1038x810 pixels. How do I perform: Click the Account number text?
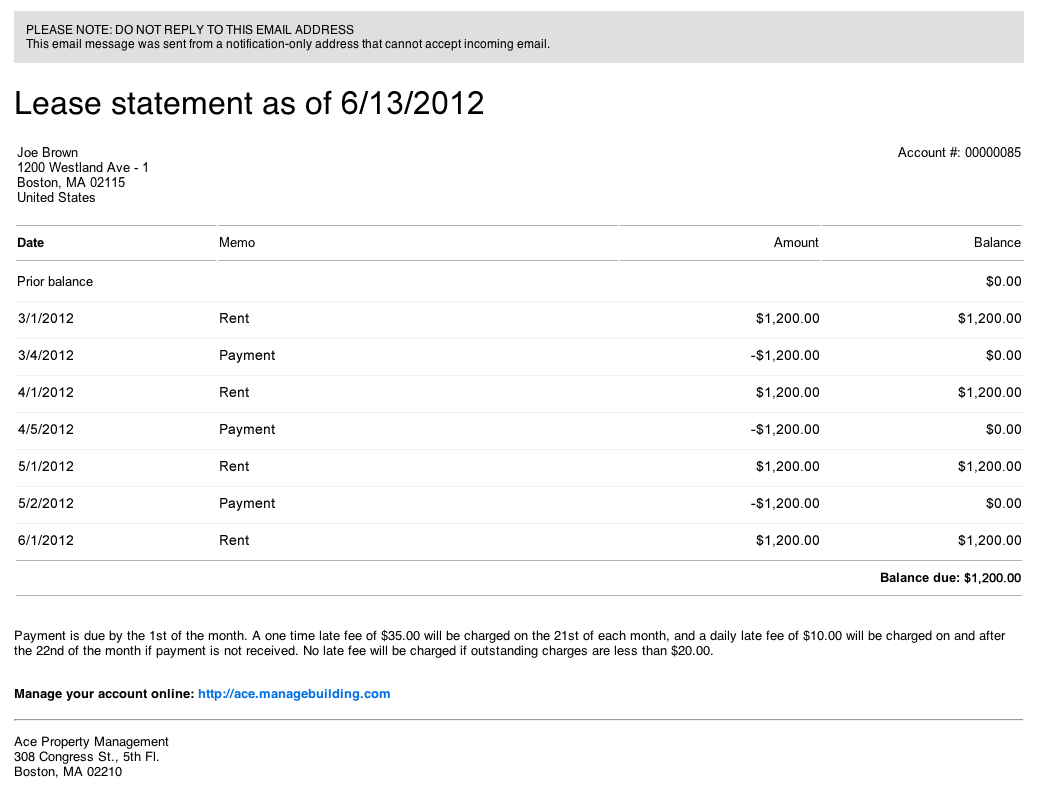point(959,153)
